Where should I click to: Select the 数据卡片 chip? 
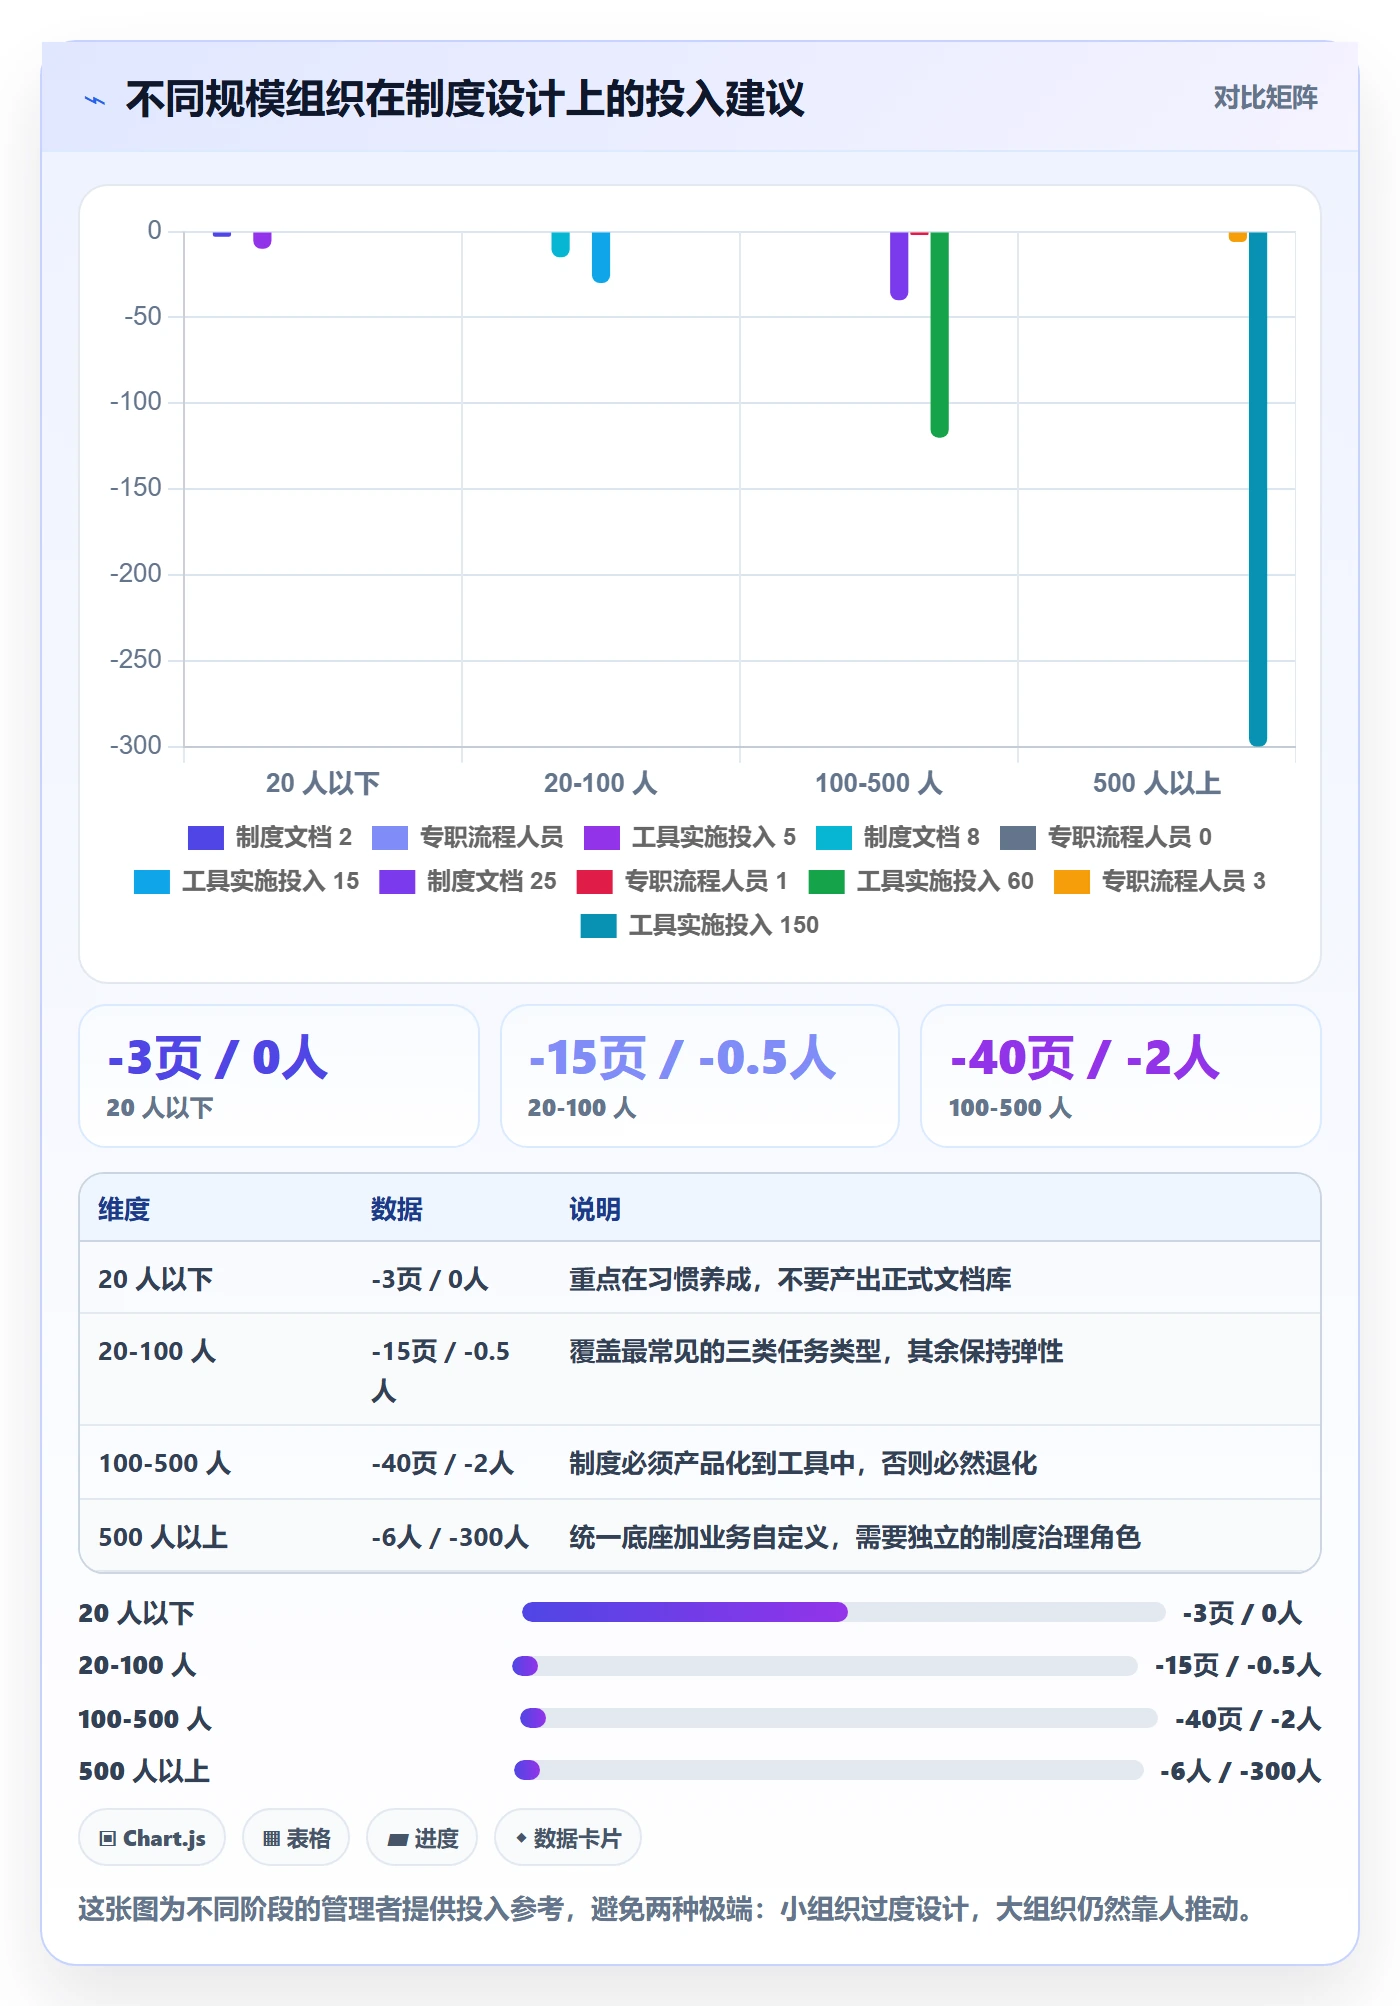coord(568,1838)
